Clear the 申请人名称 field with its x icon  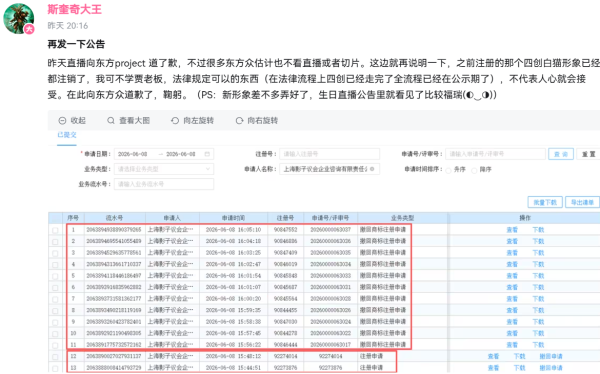[x=372, y=169]
